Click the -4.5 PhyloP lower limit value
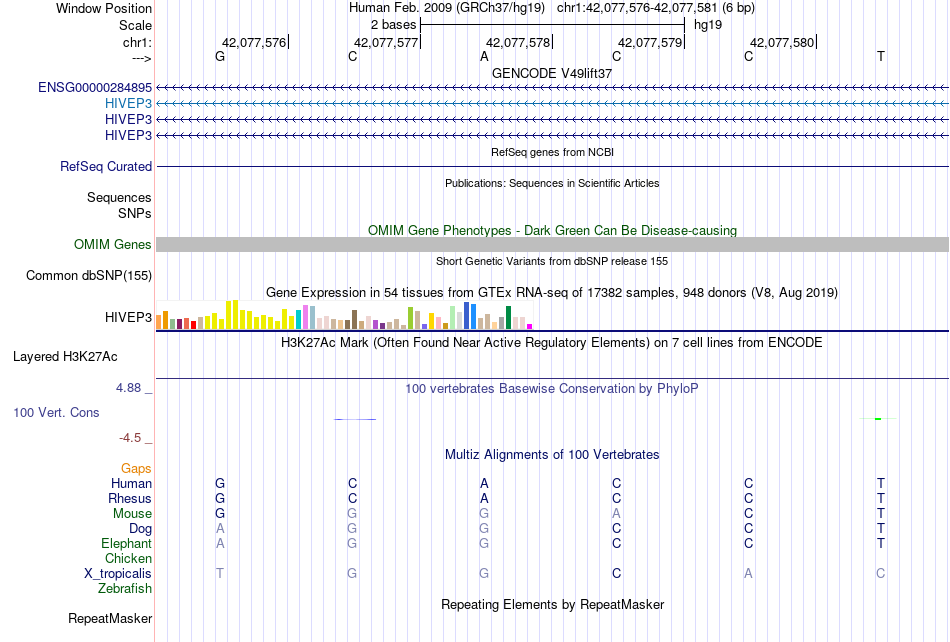950x642 pixels. [130, 437]
